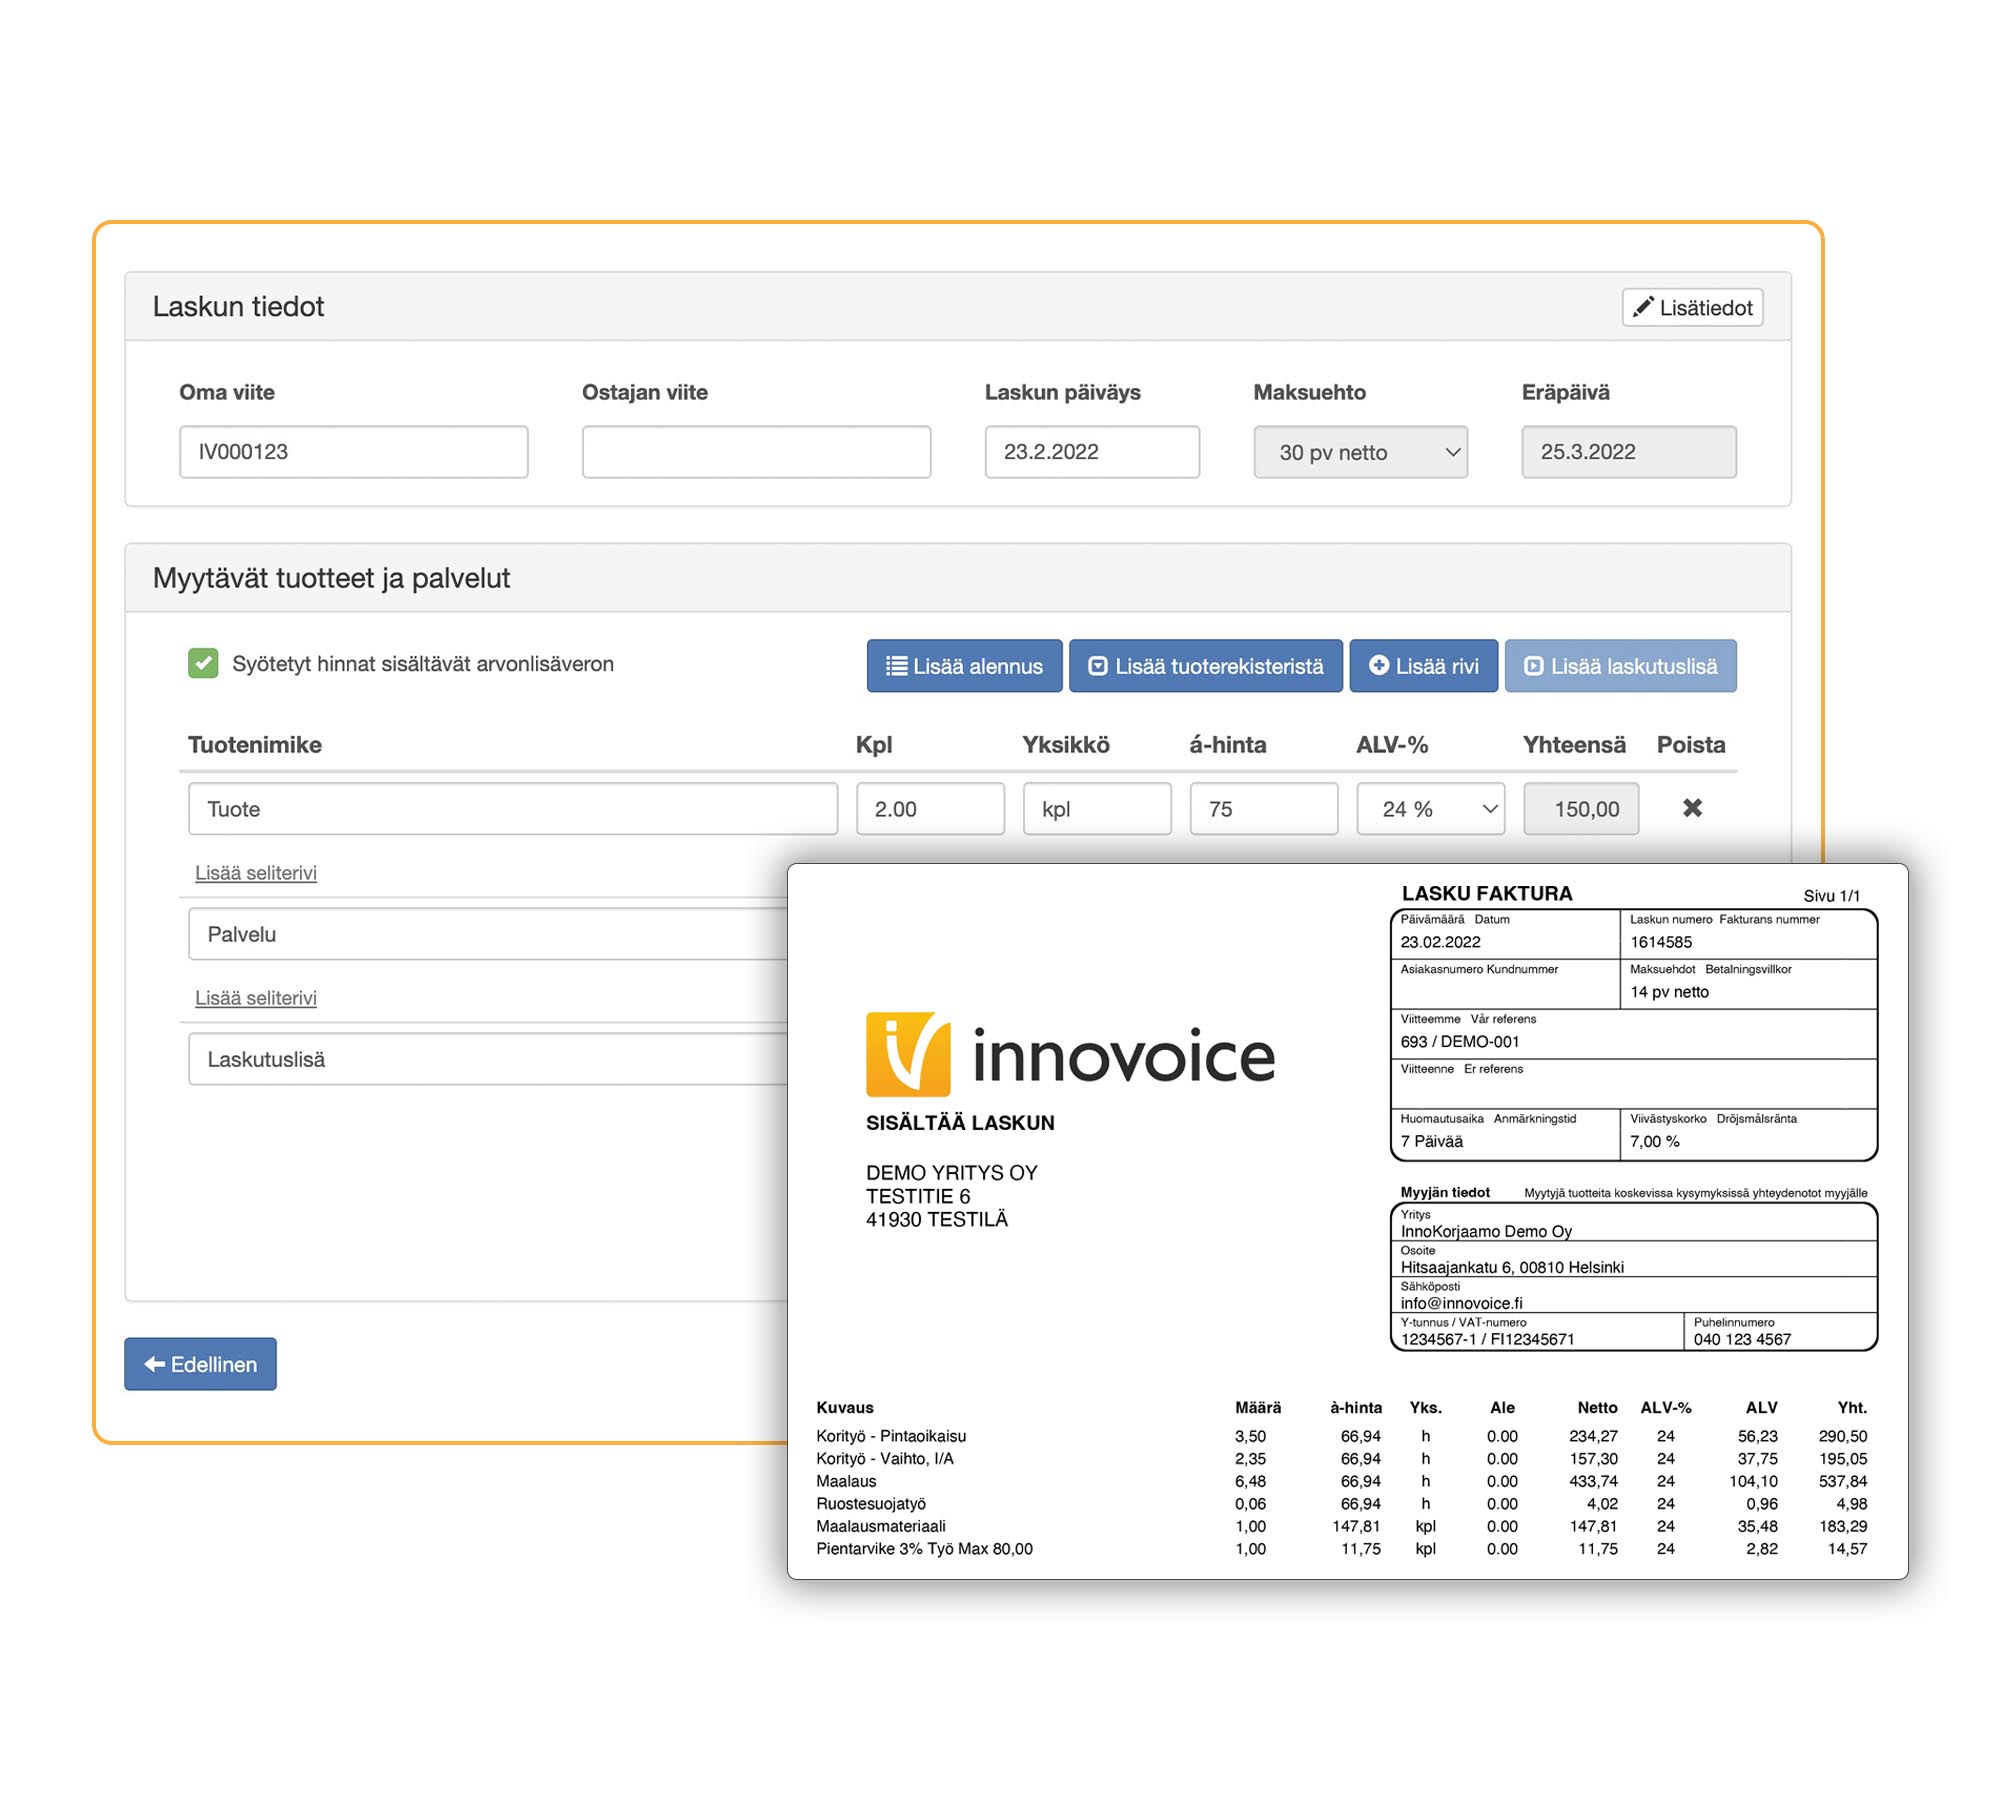Click phone number 040 123 4567
This screenshot has height=1800, width=2000.
pyautogui.click(x=1742, y=1339)
